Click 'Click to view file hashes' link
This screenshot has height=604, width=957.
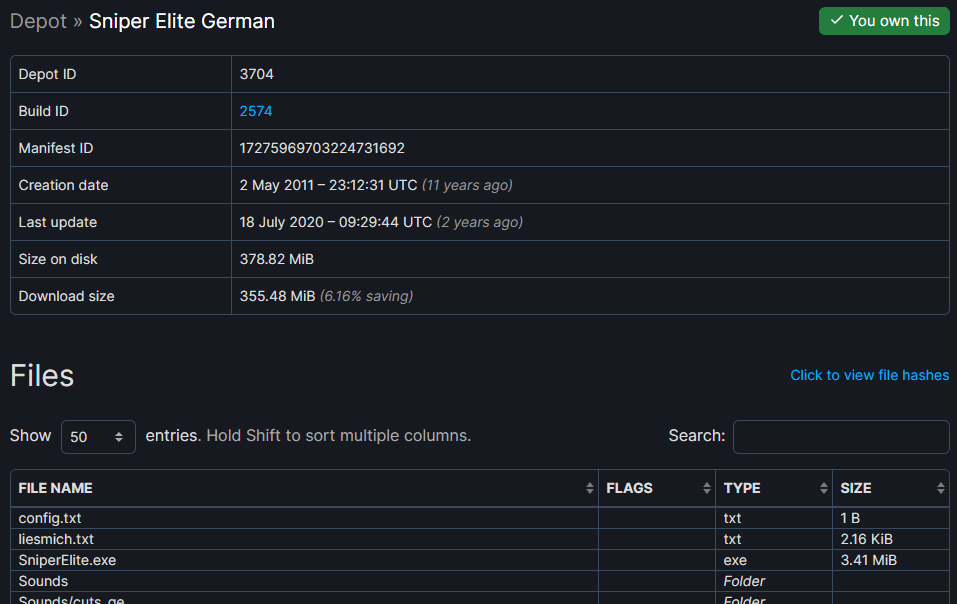coord(869,375)
